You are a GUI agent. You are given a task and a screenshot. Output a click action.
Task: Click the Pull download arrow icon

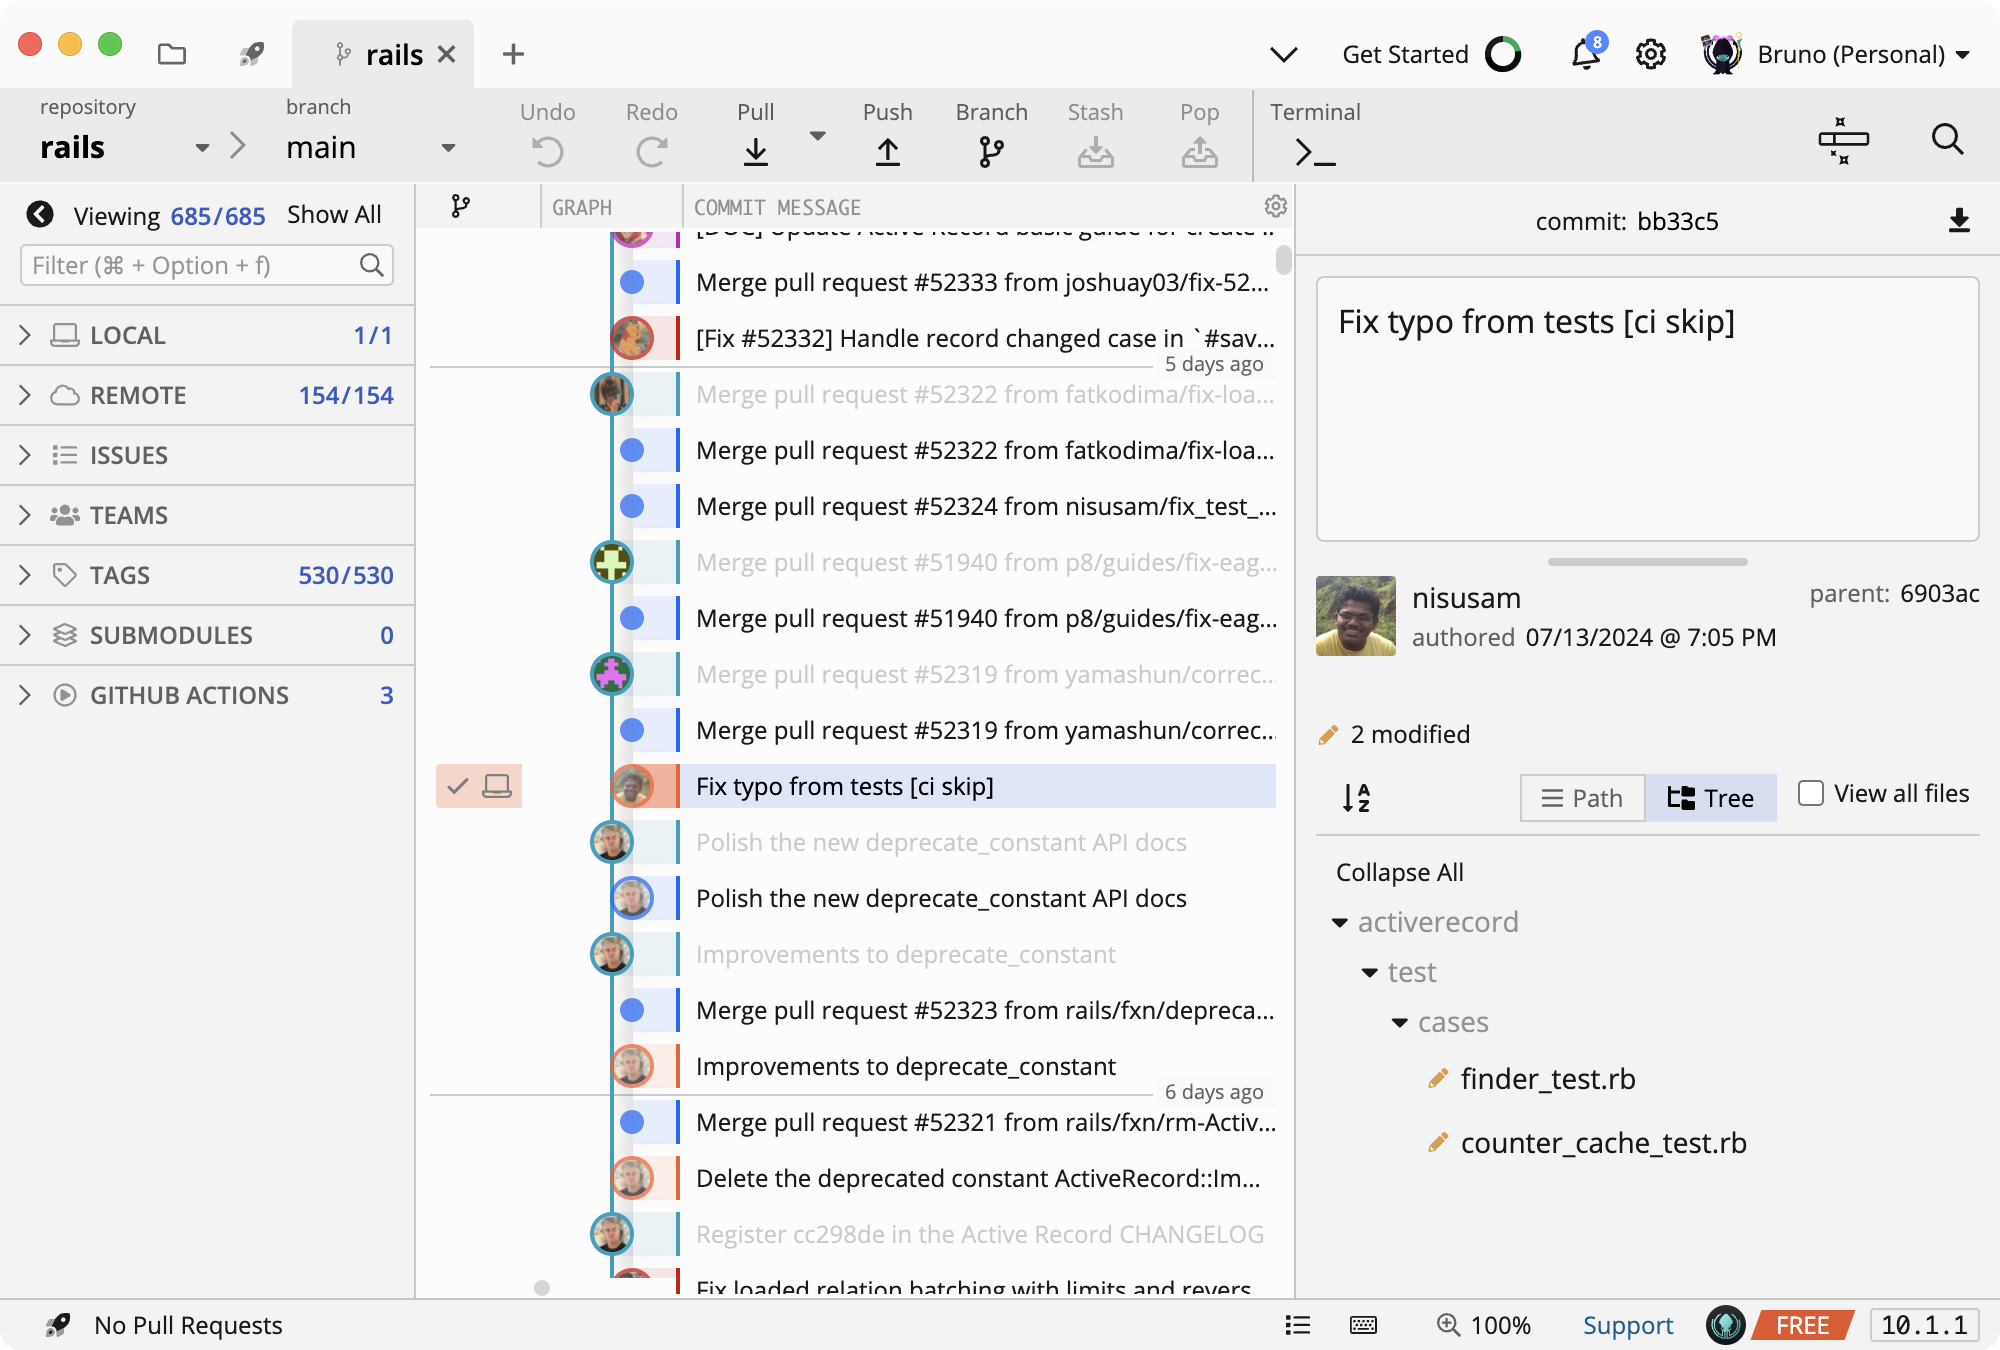pyautogui.click(x=756, y=152)
